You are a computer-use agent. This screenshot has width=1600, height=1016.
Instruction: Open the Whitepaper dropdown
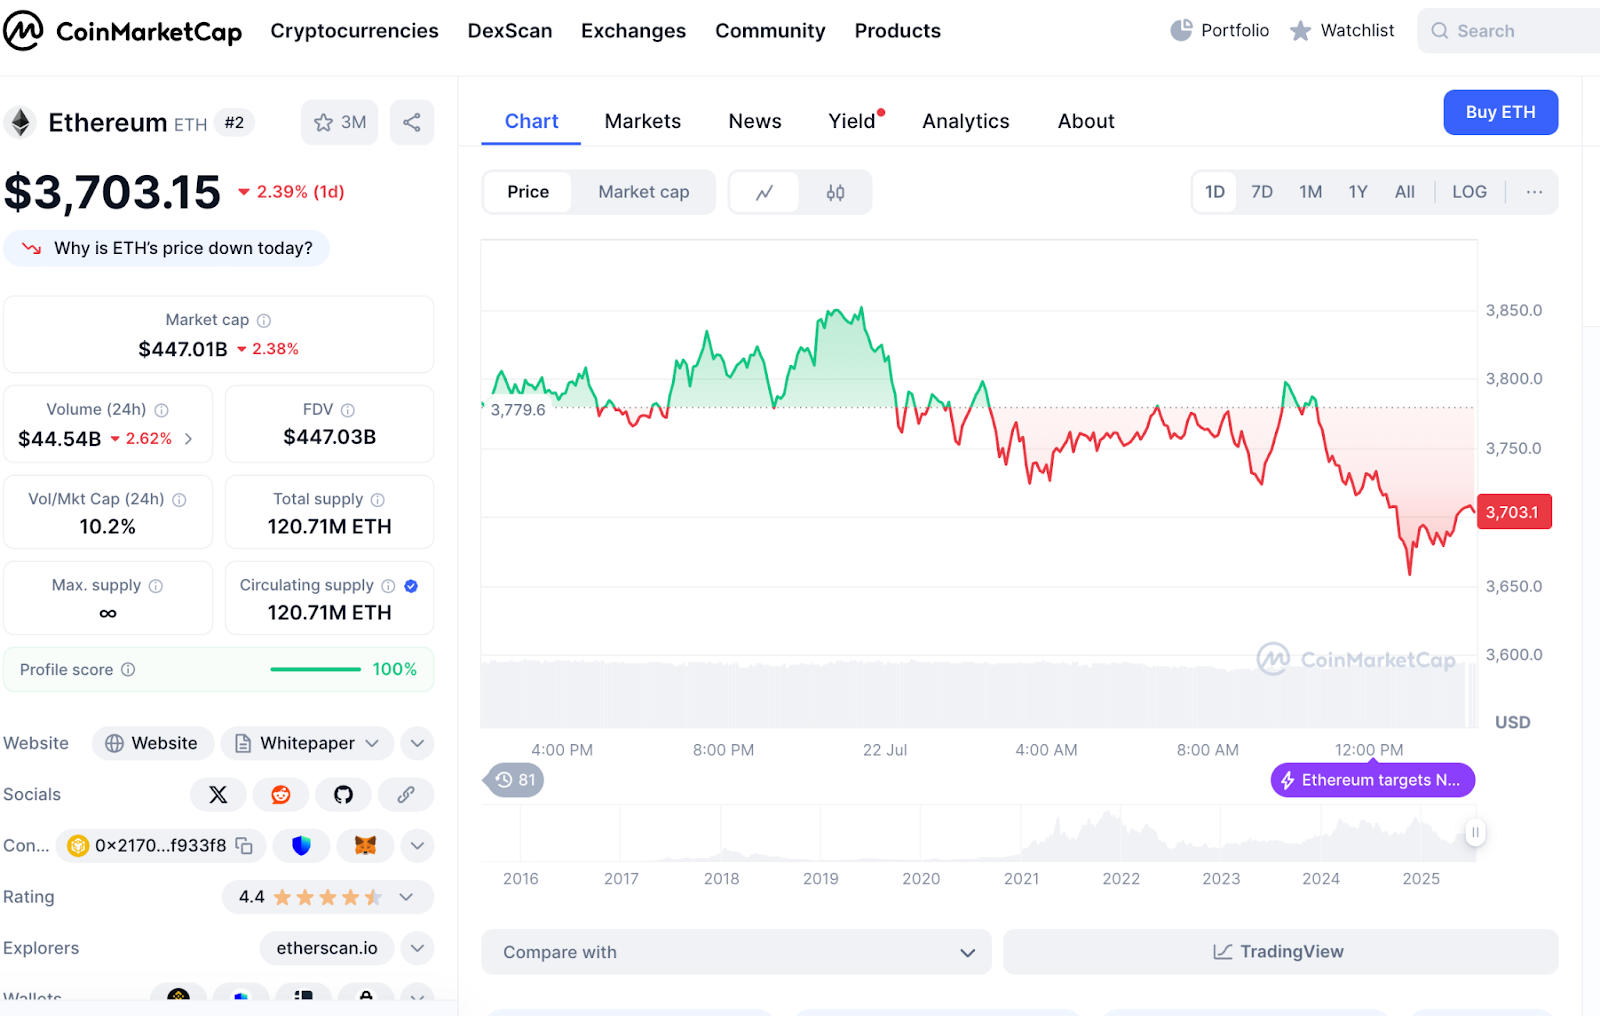307,743
